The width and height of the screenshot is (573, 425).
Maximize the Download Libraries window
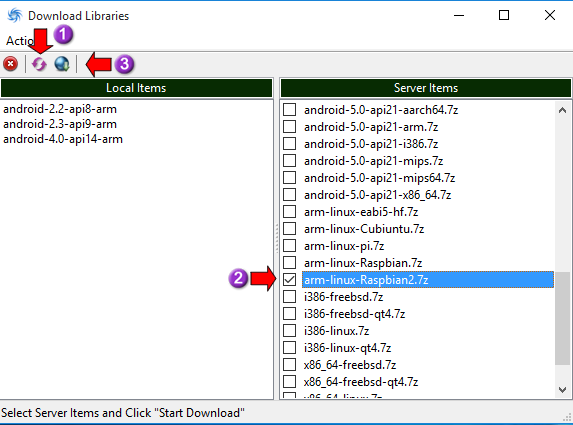click(504, 15)
